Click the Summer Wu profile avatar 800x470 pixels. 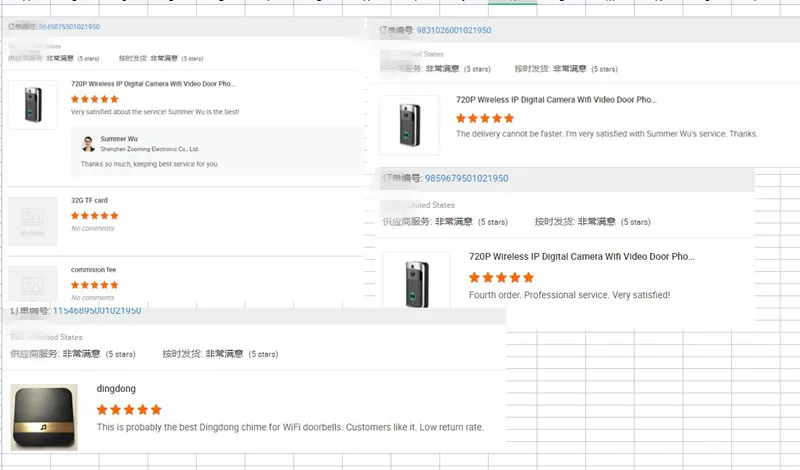[89, 143]
